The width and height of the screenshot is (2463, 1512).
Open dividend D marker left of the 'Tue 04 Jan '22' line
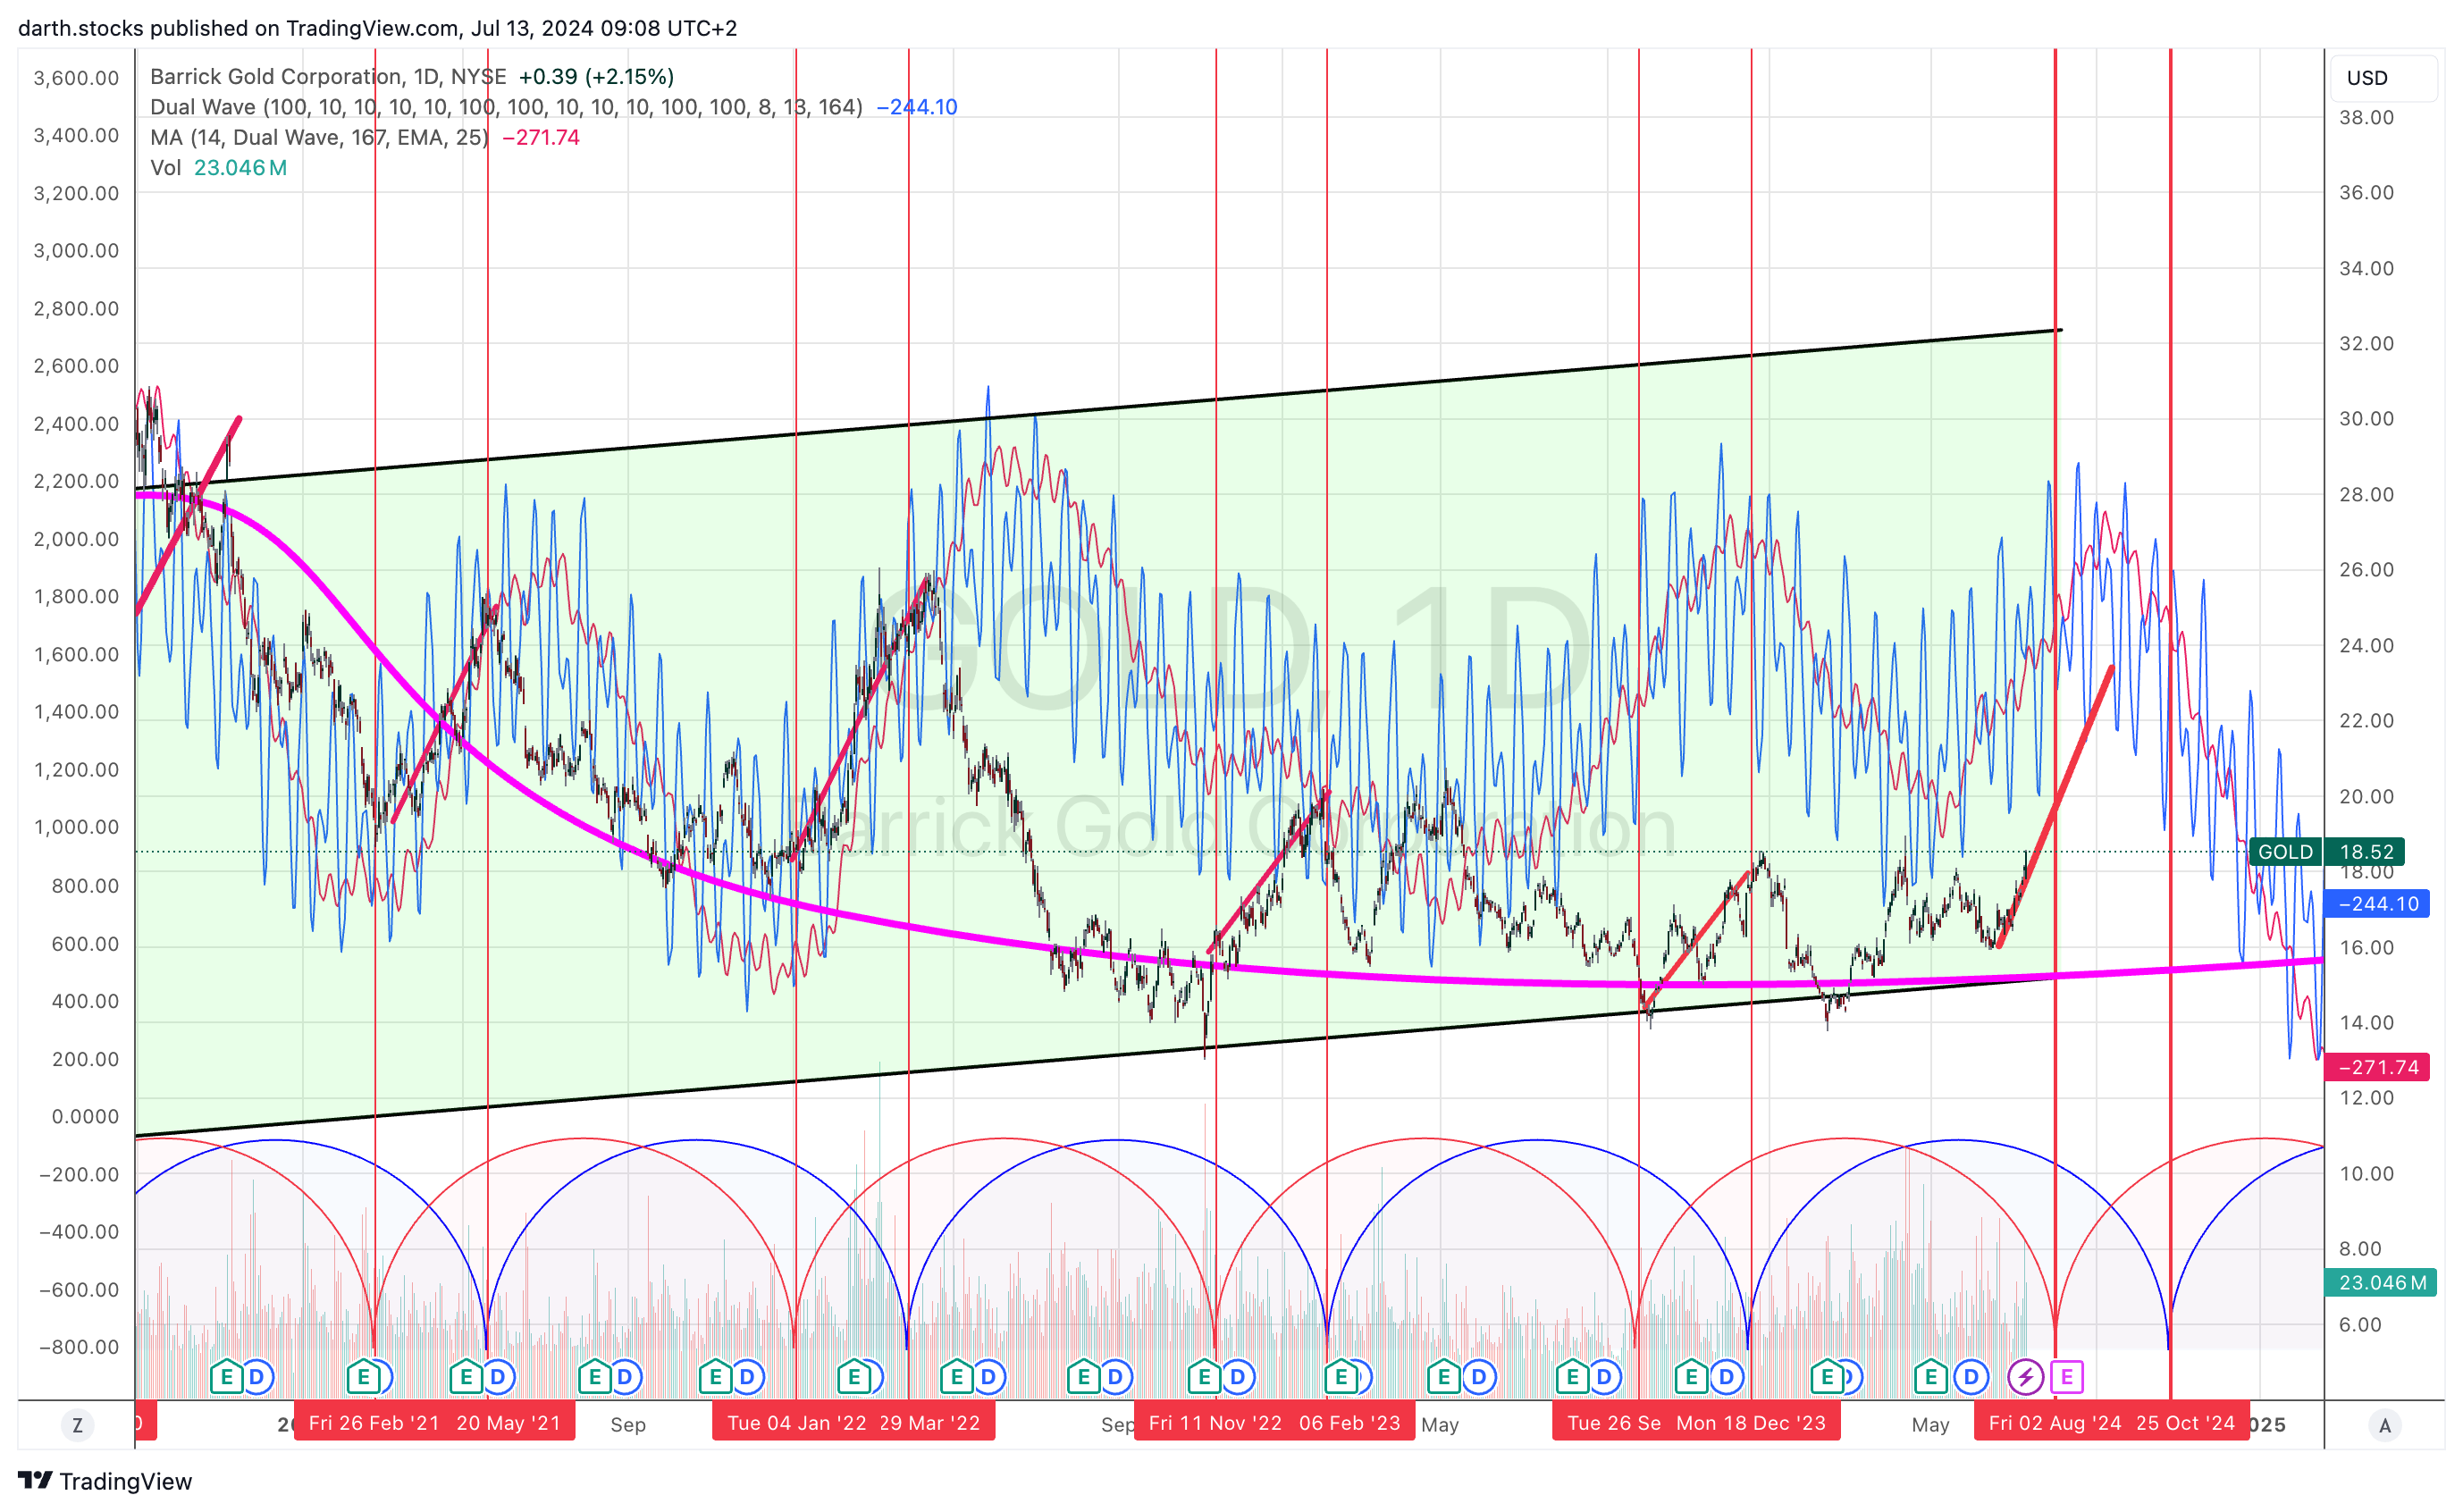tap(747, 1377)
